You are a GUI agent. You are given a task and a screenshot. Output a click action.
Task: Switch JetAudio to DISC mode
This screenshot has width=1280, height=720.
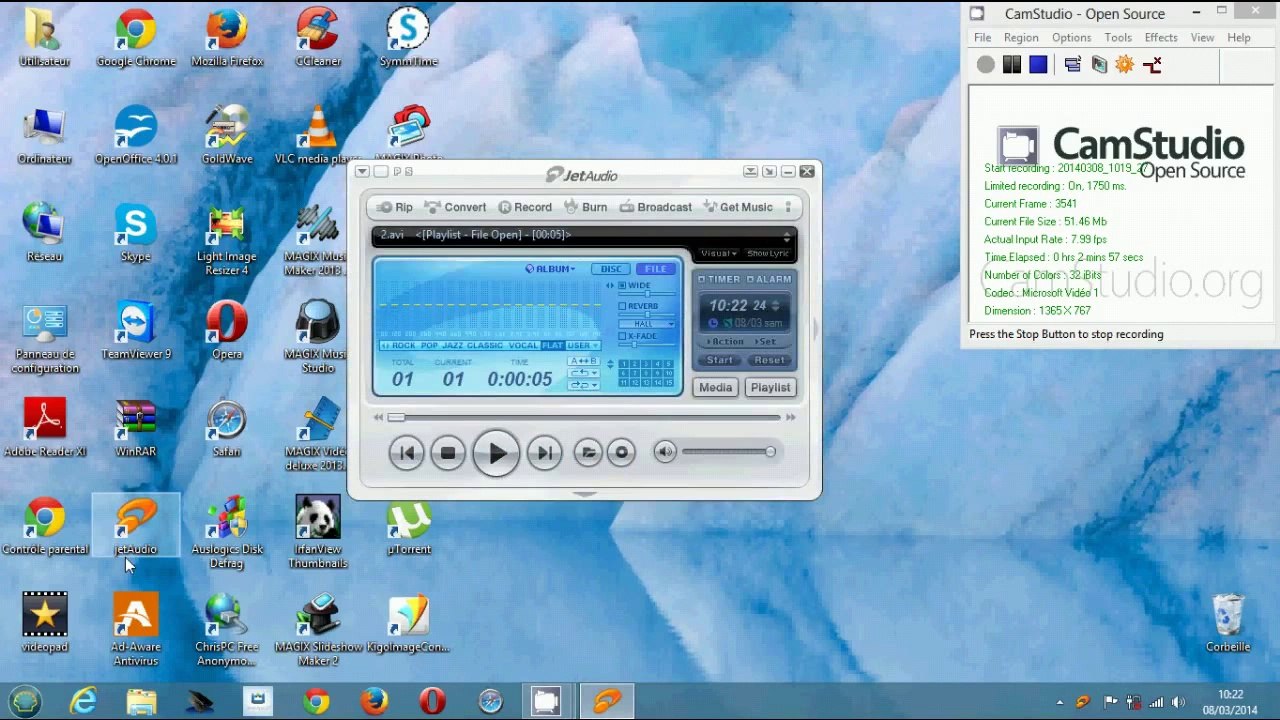[611, 269]
